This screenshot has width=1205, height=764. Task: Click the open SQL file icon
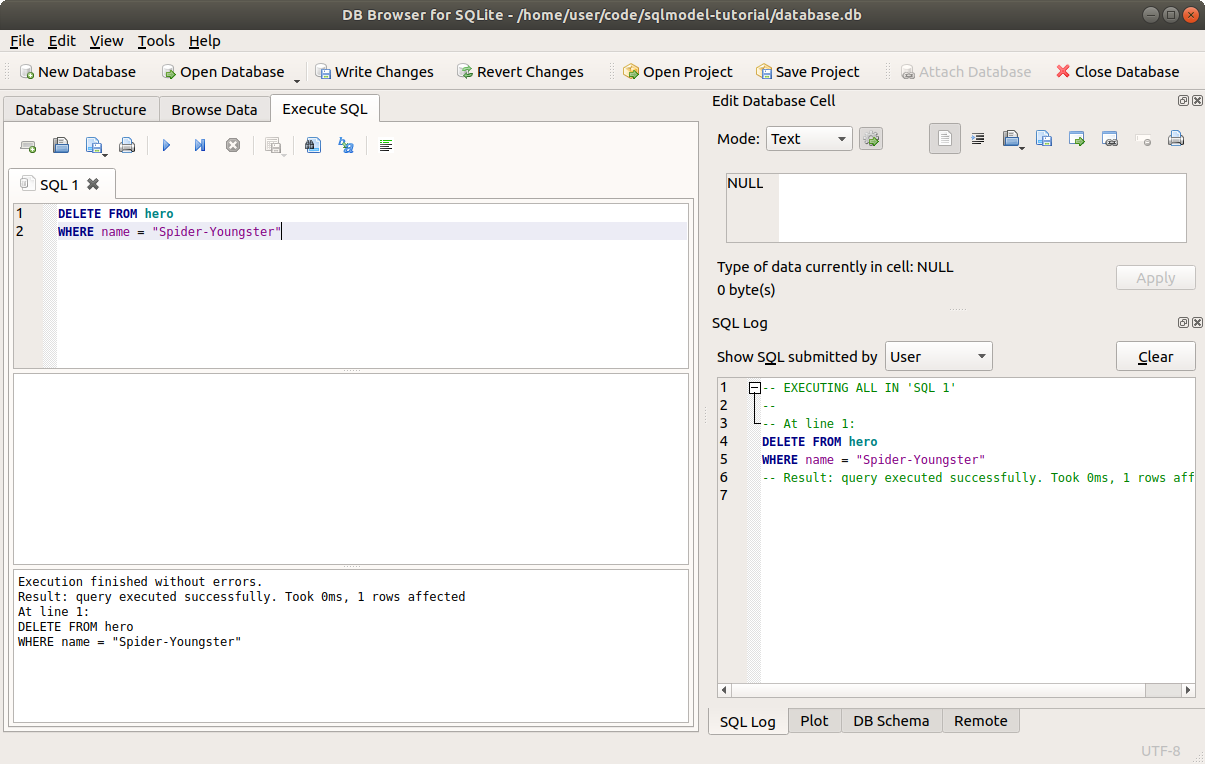(x=61, y=146)
